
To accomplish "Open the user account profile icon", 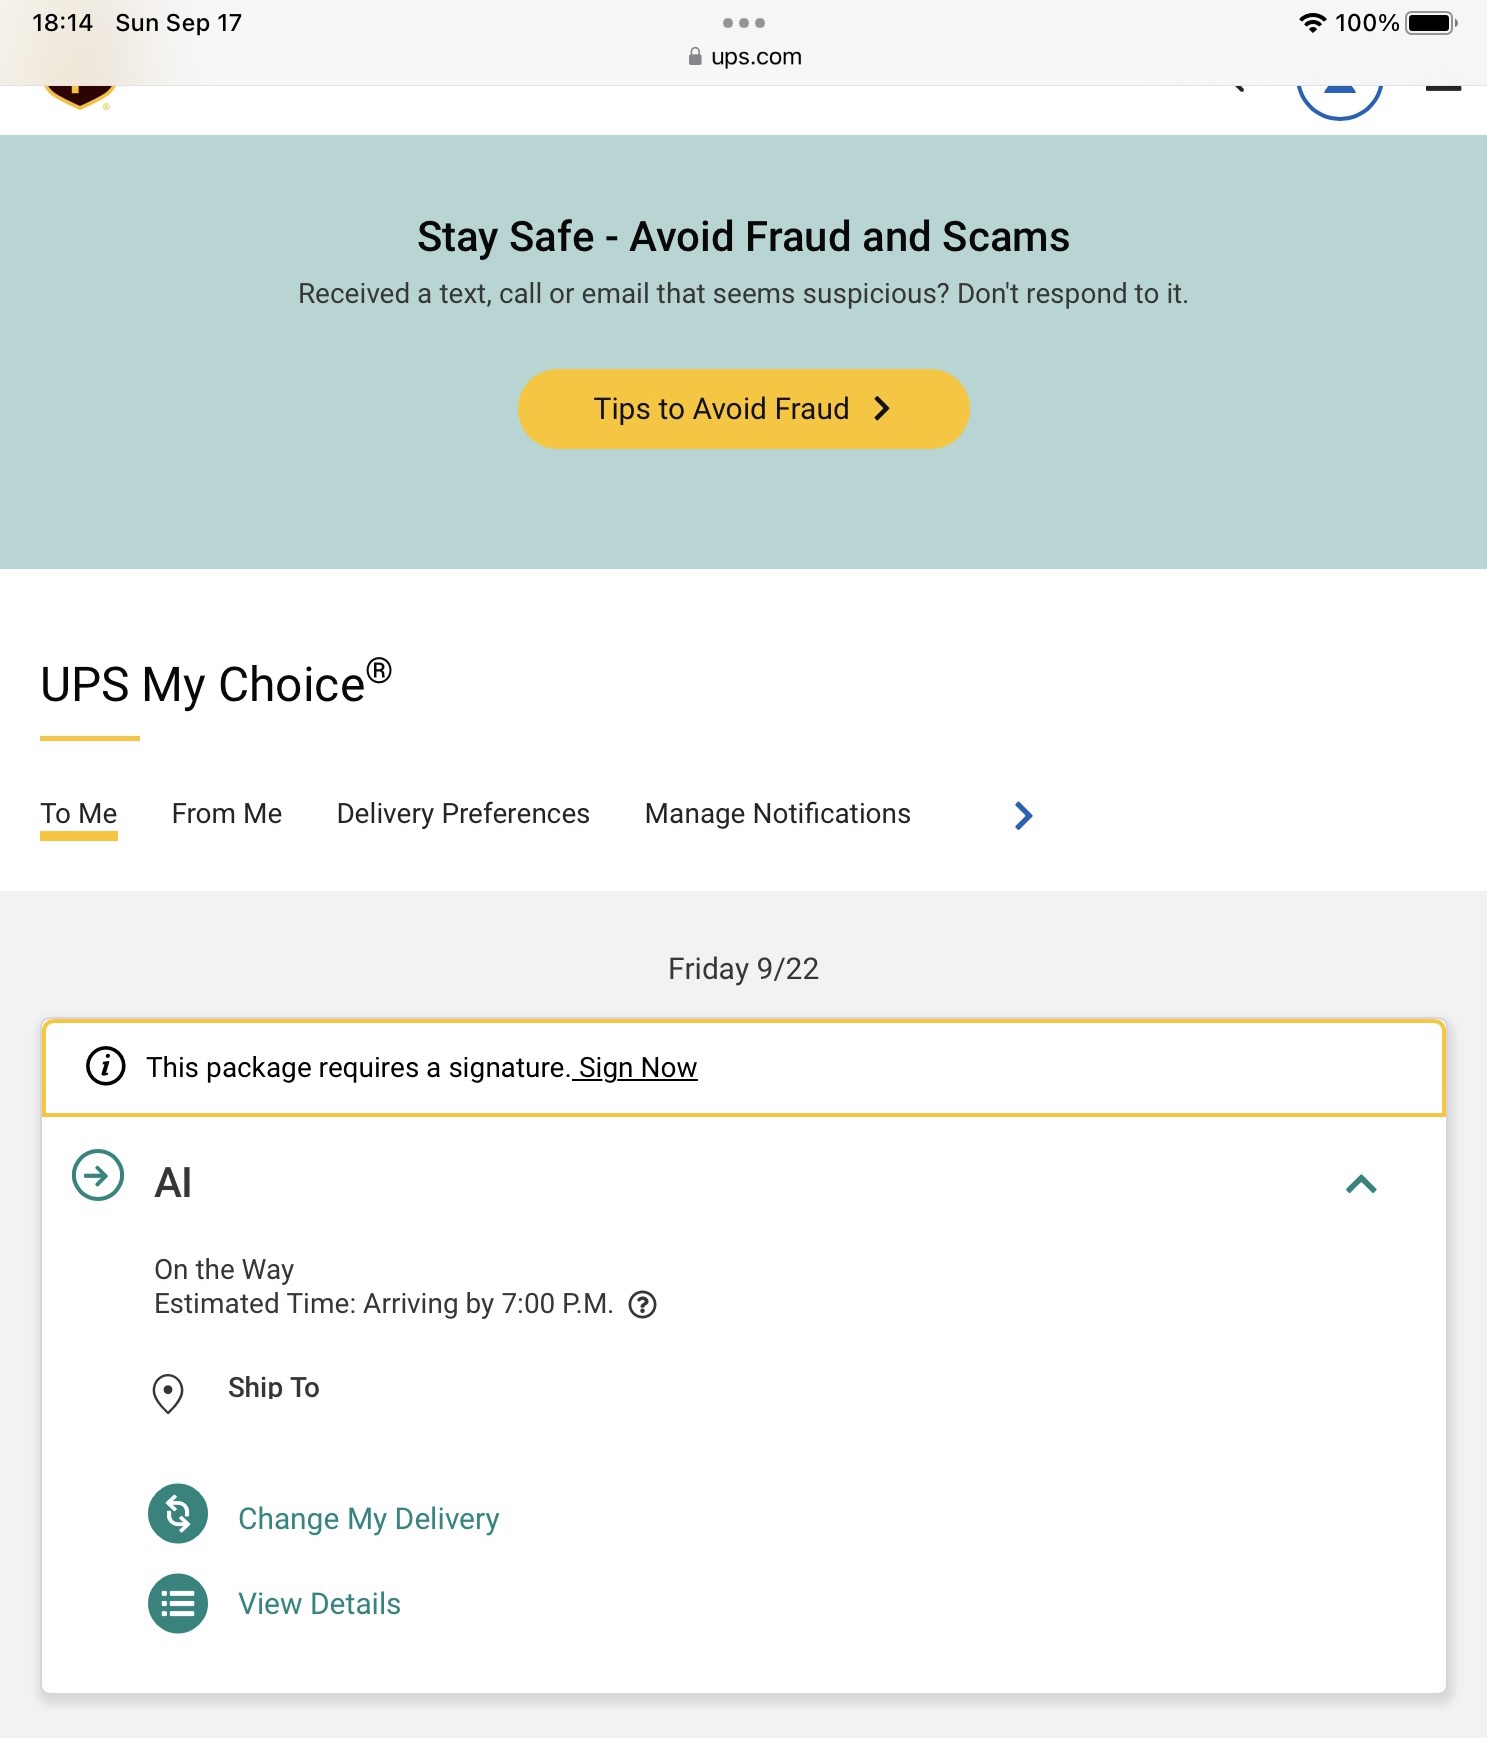I will click(x=1339, y=98).
